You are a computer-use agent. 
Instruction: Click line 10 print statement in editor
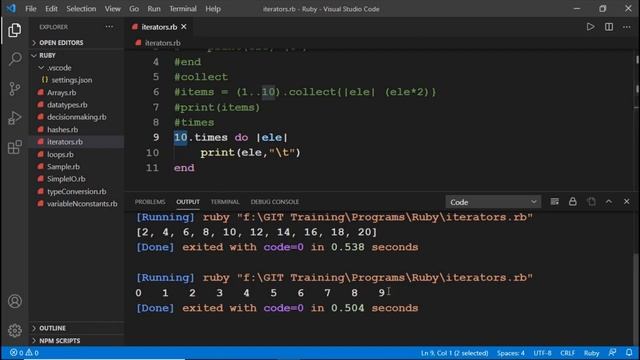click(250, 153)
